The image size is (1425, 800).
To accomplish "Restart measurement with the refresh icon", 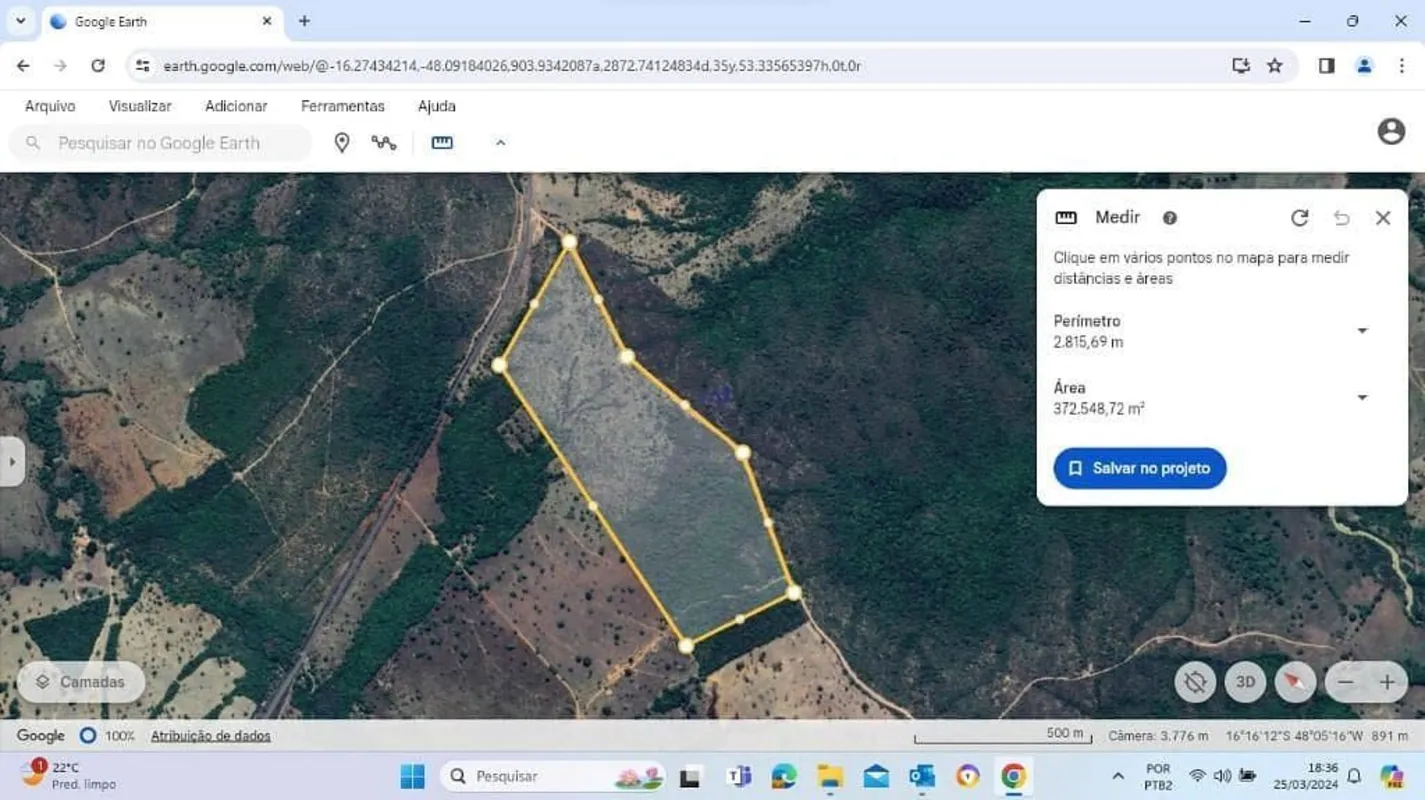I will tap(1299, 218).
